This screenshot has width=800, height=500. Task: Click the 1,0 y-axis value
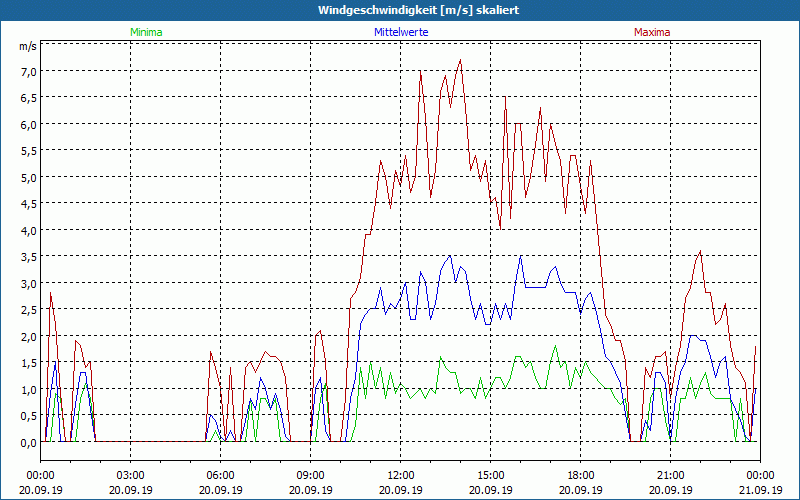[x=28, y=390]
